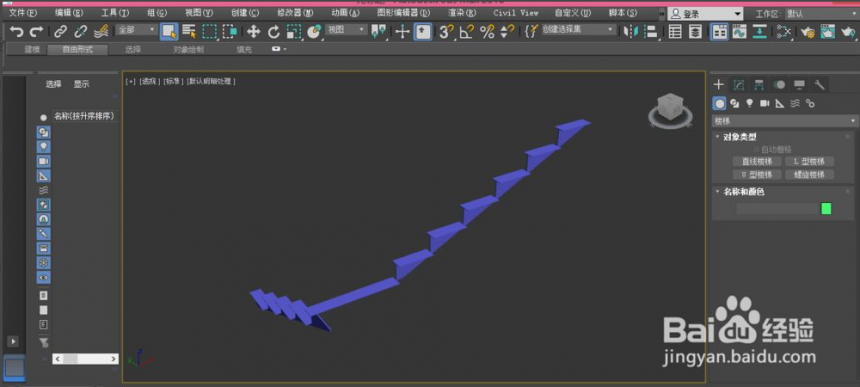Click the Scene Explorer horizontal scrollbar
The width and height of the screenshot is (860, 387).
86,359
